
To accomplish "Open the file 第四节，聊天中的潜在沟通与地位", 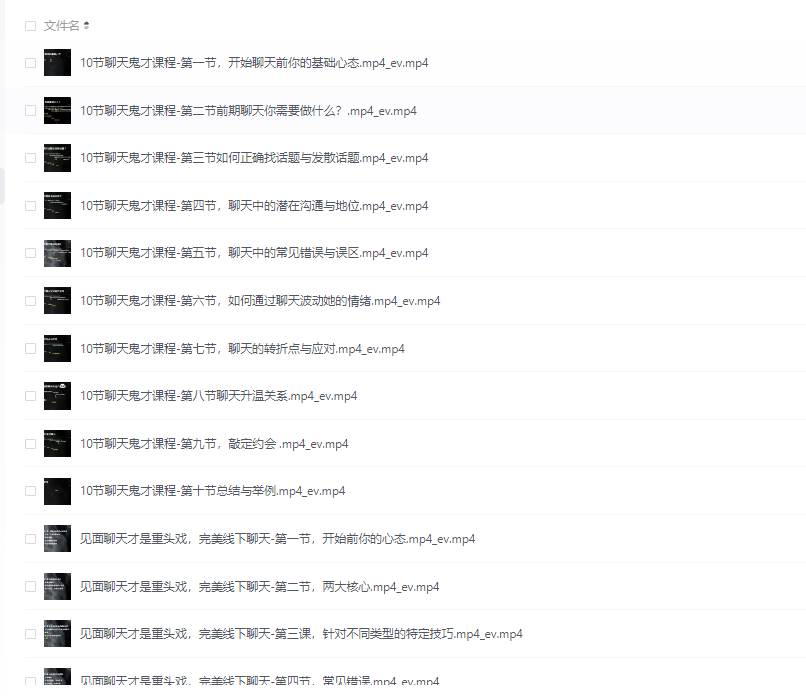I will click(254, 206).
